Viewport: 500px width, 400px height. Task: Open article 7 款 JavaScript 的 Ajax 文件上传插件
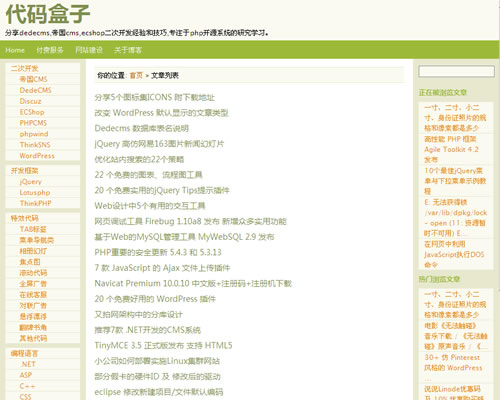[162, 268]
